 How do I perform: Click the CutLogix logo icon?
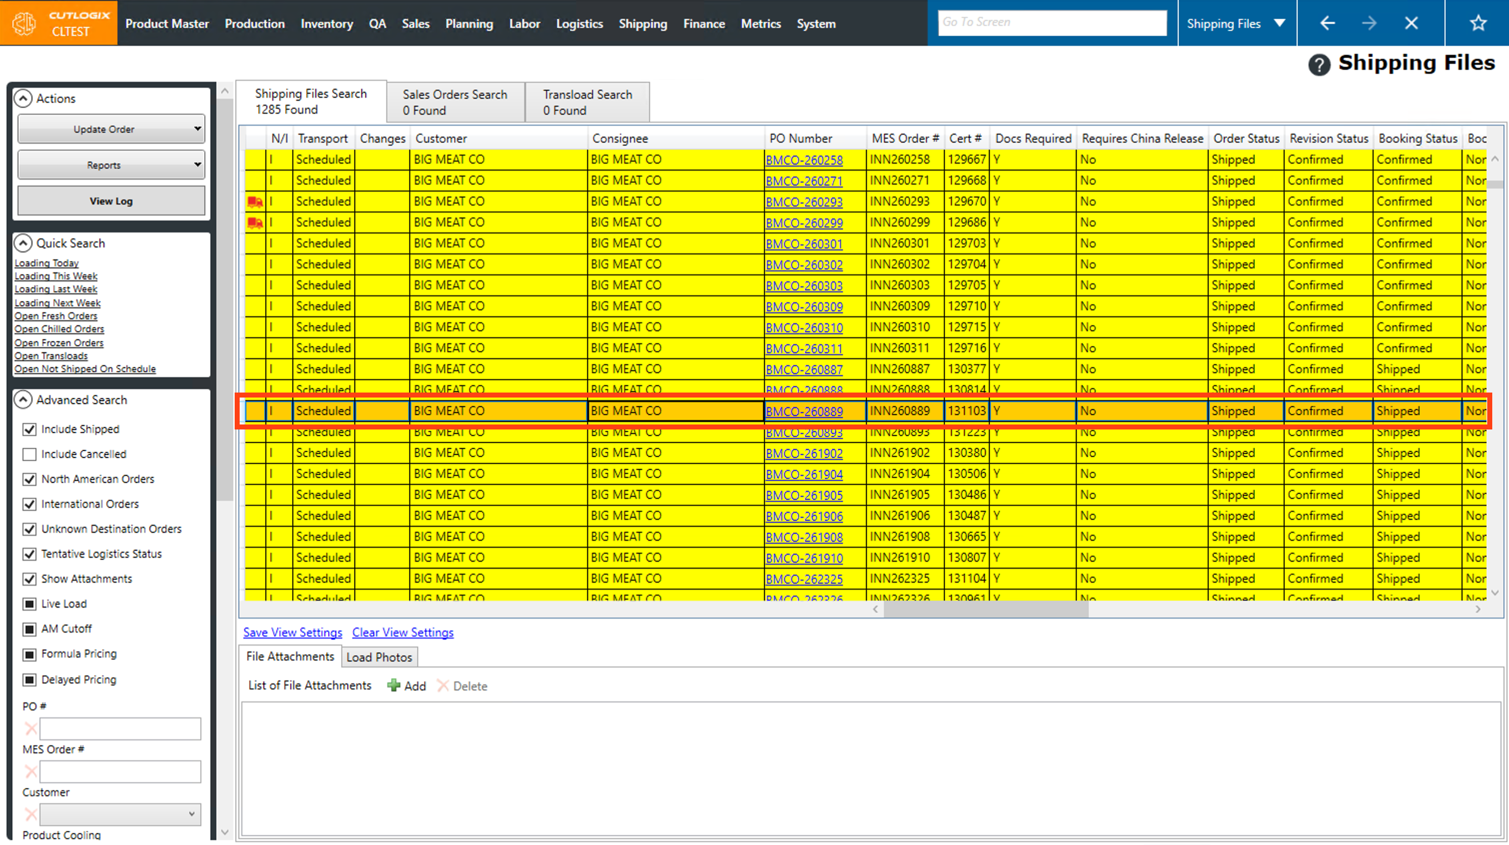[x=24, y=23]
